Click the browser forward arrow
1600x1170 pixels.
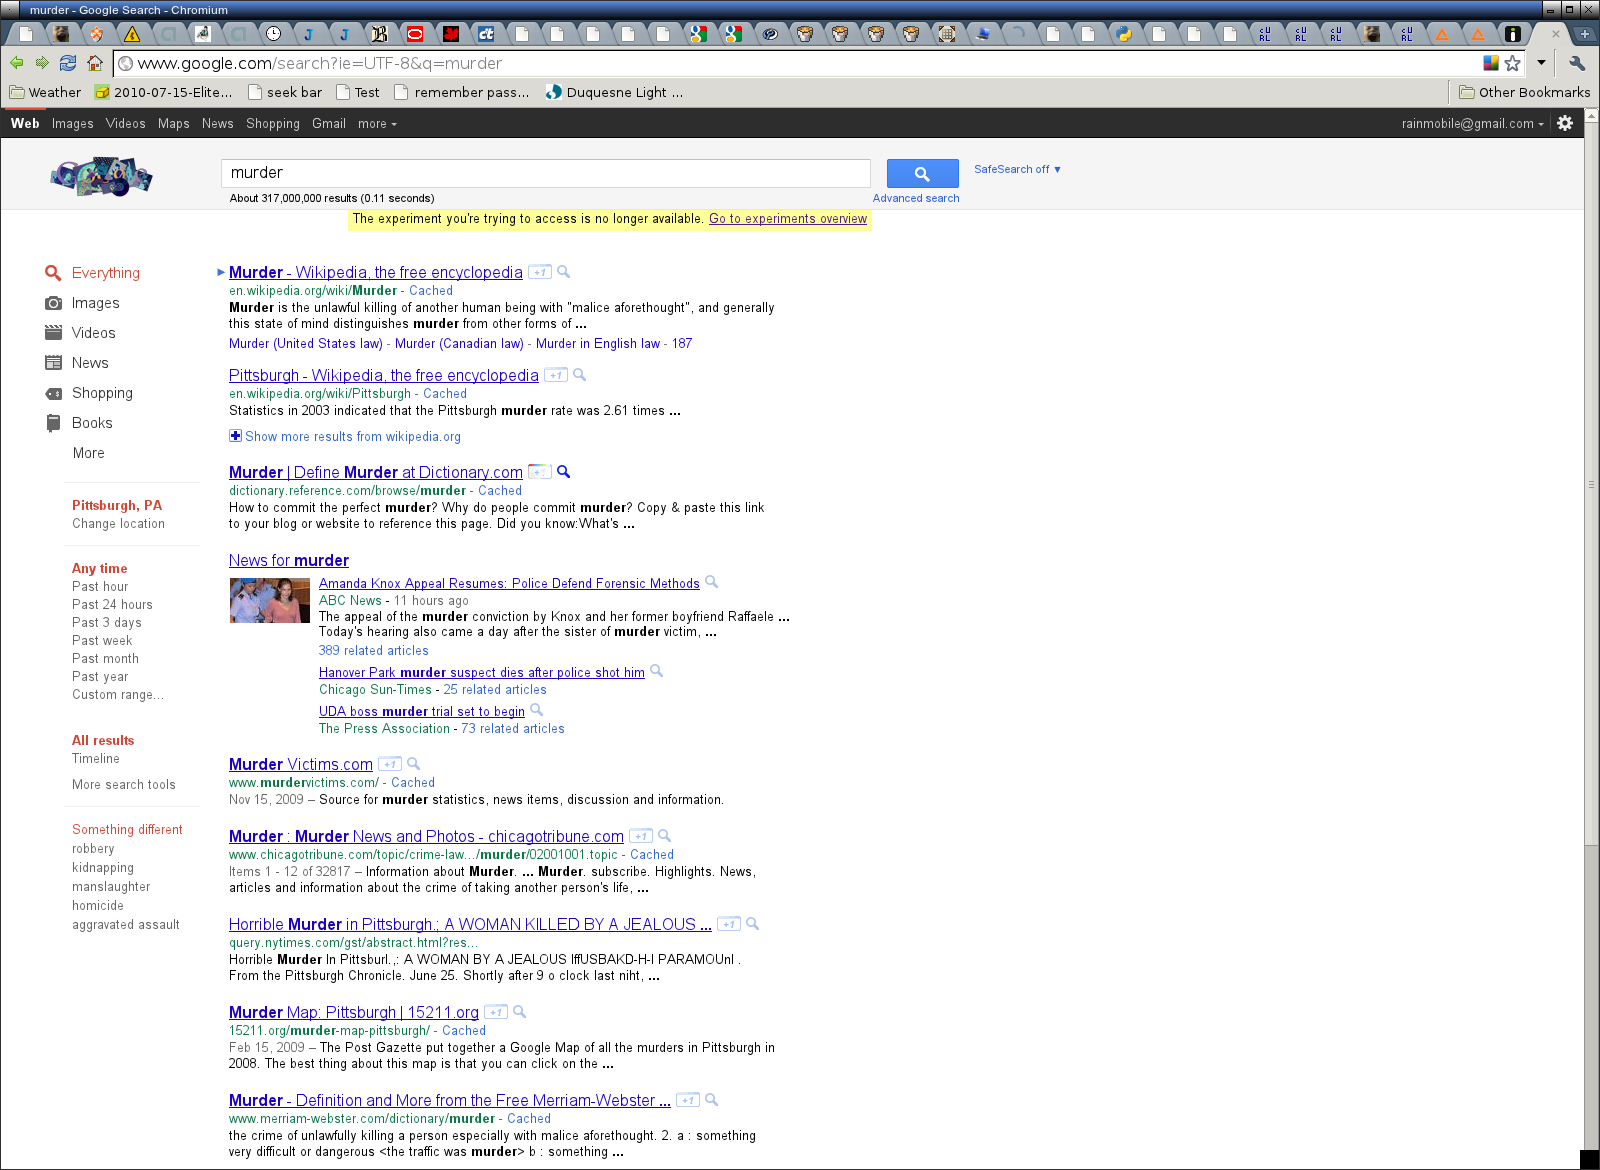point(42,63)
